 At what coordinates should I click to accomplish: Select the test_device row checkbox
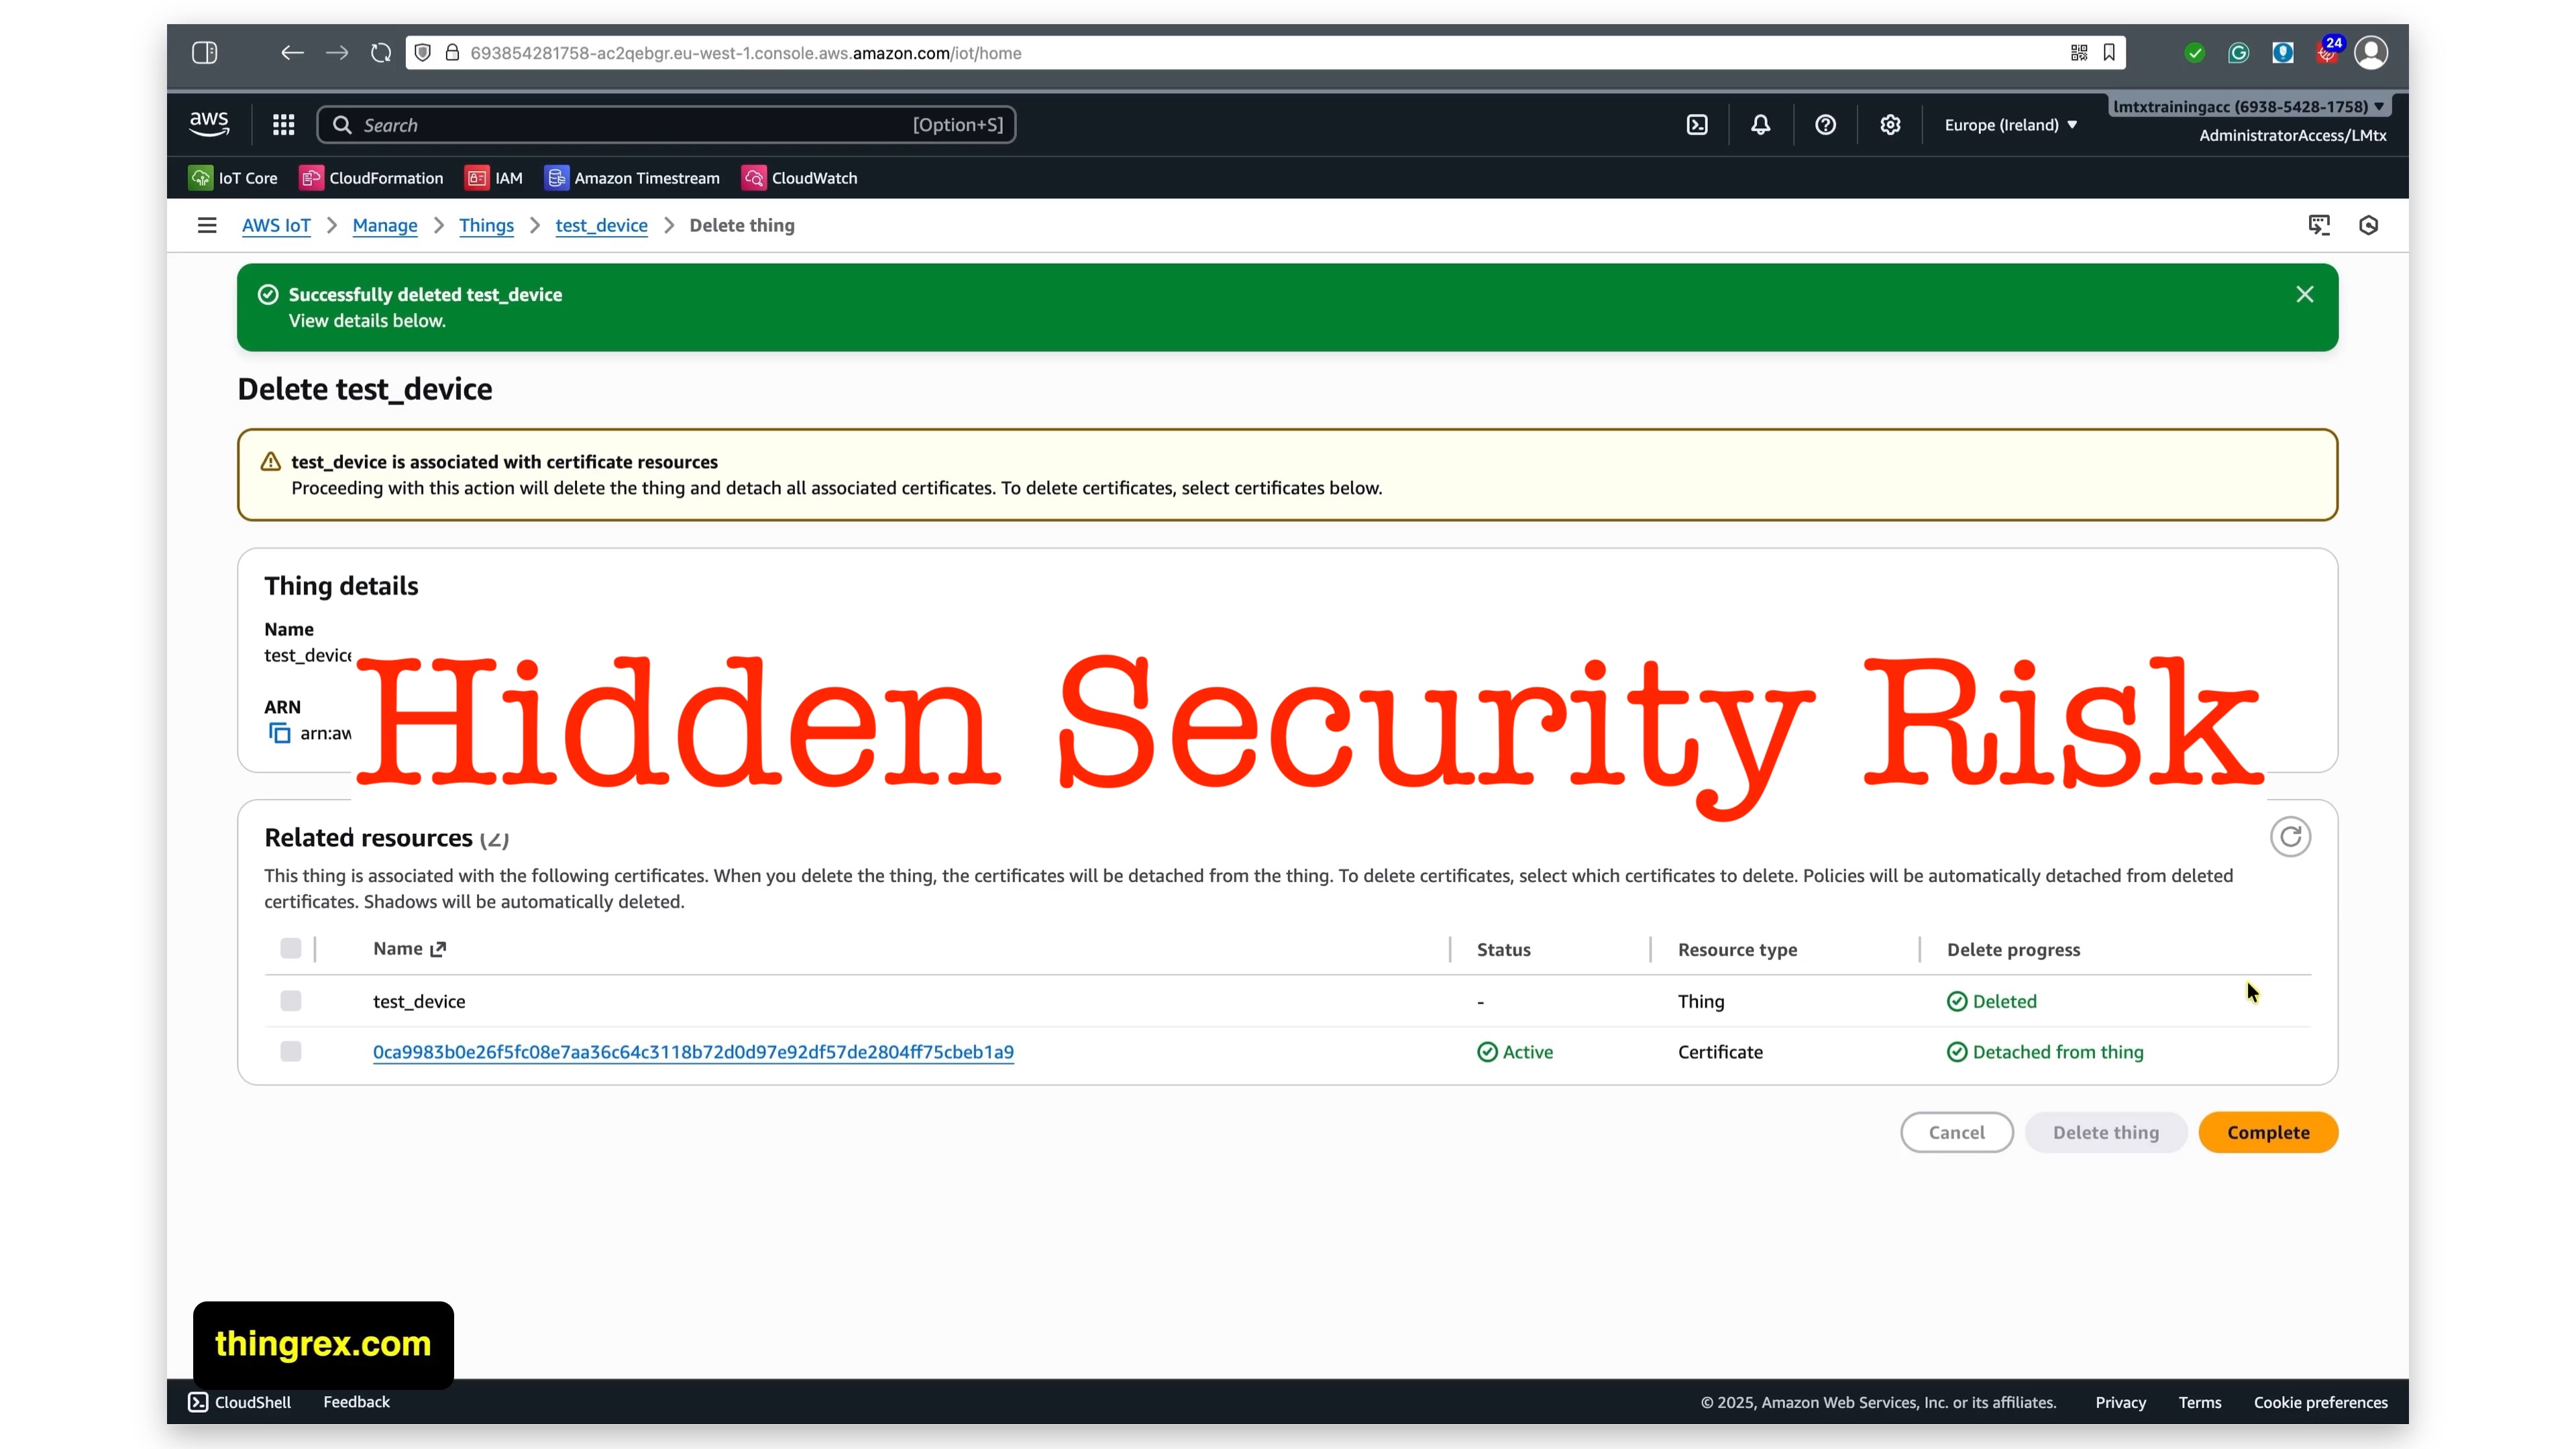pyautogui.click(x=290, y=1001)
